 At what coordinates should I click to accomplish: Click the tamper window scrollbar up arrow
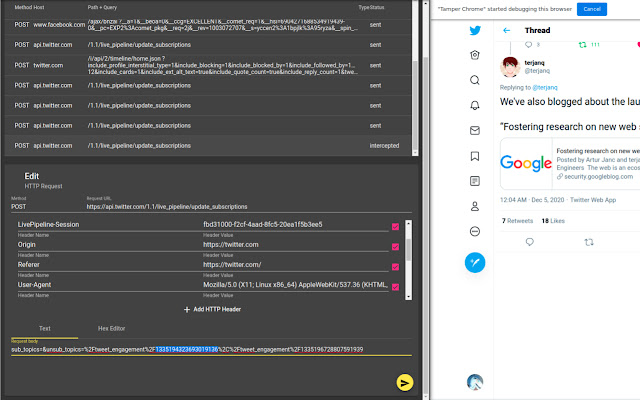[425, 4]
